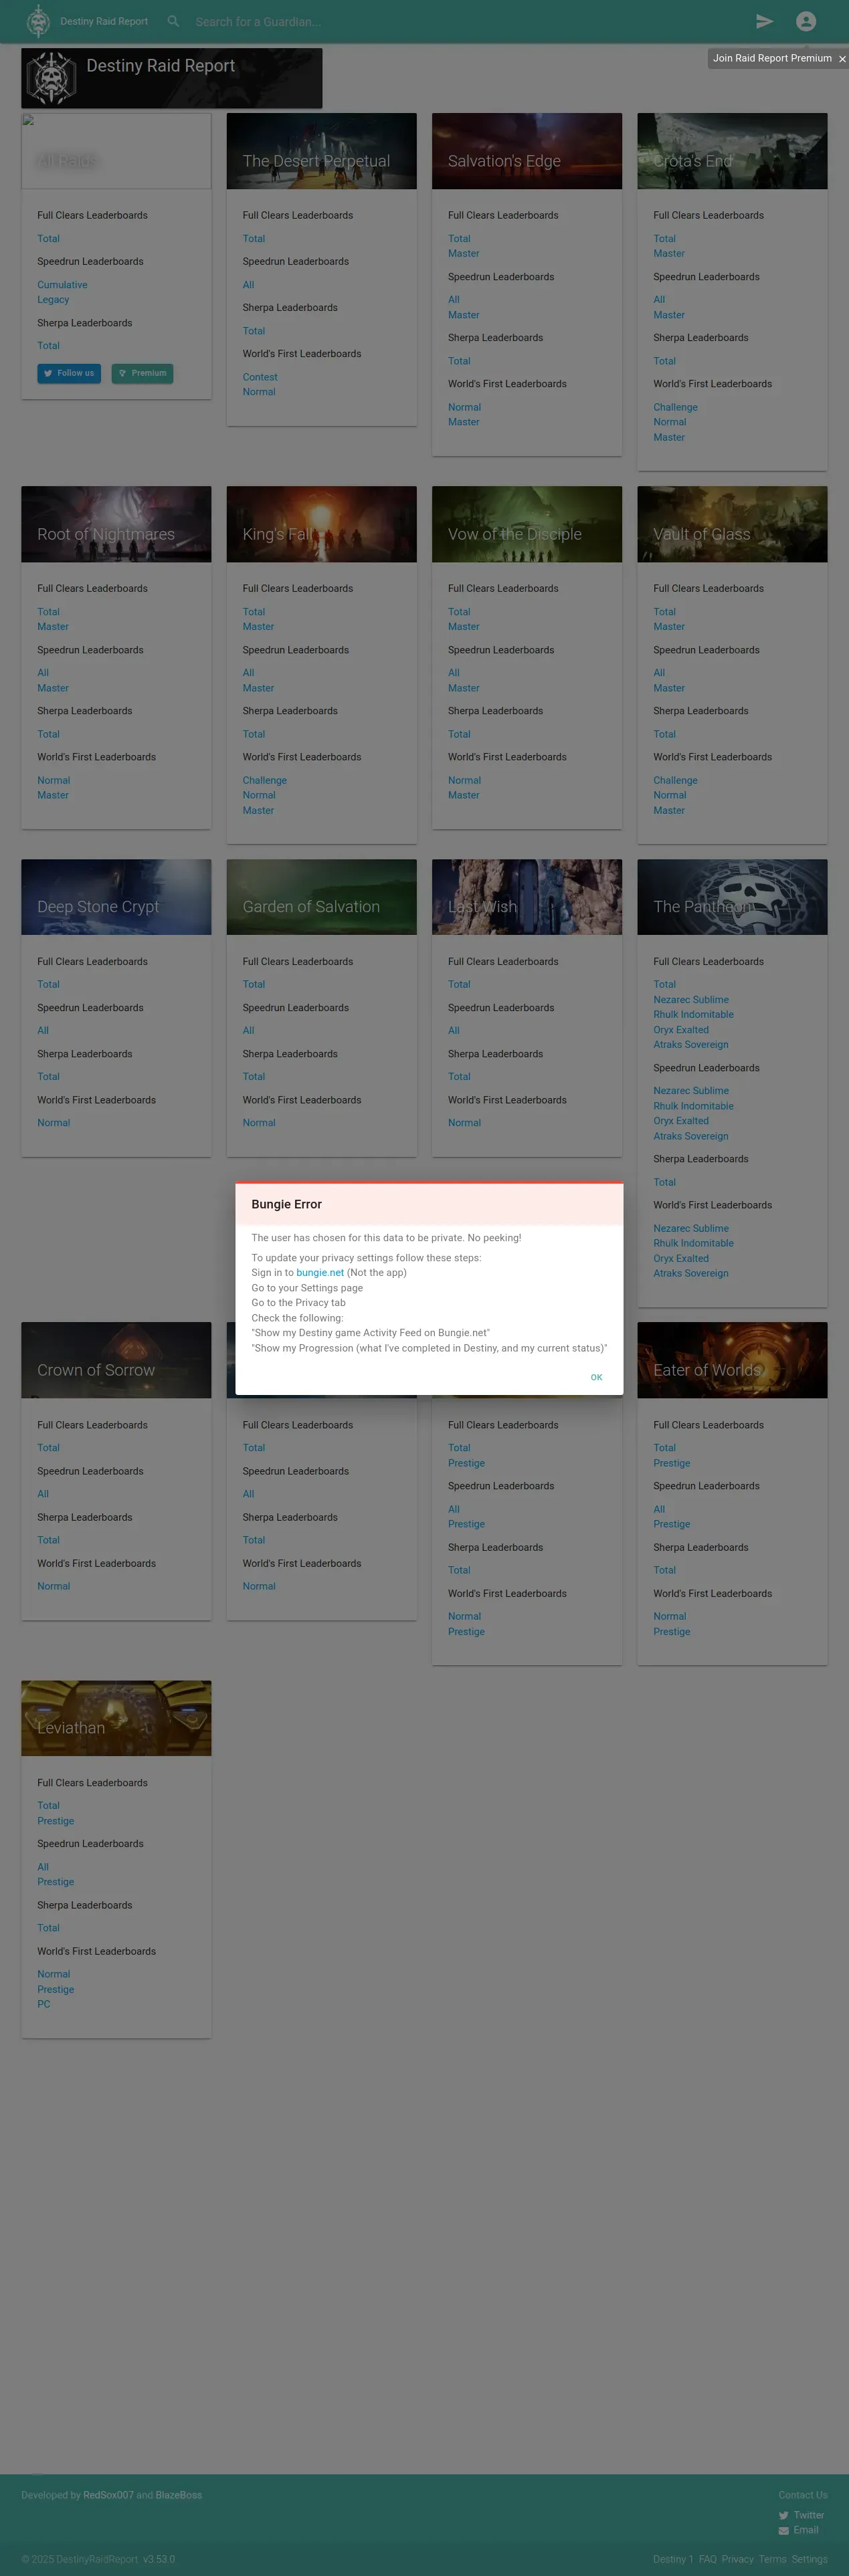The width and height of the screenshot is (849, 2576).
Task: Click the Follow us Twitter button
Action: point(69,373)
